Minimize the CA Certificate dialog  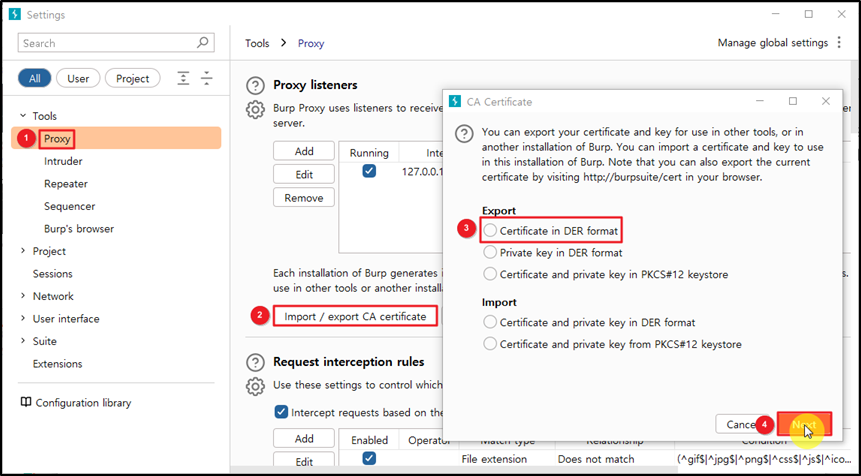760,101
